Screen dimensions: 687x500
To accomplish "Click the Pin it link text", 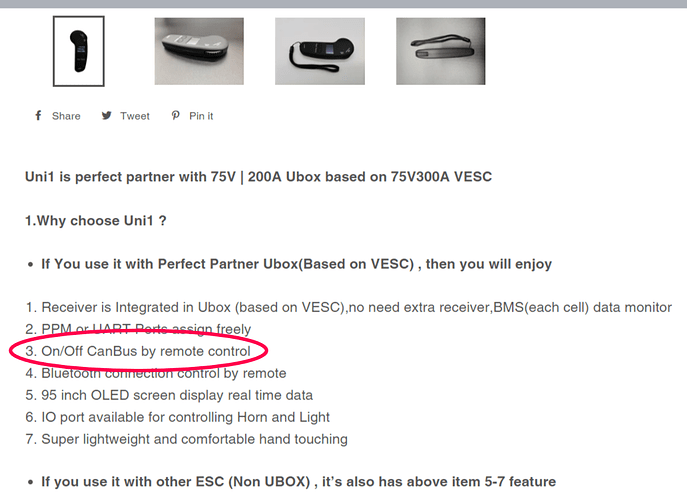I will (201, 116).
